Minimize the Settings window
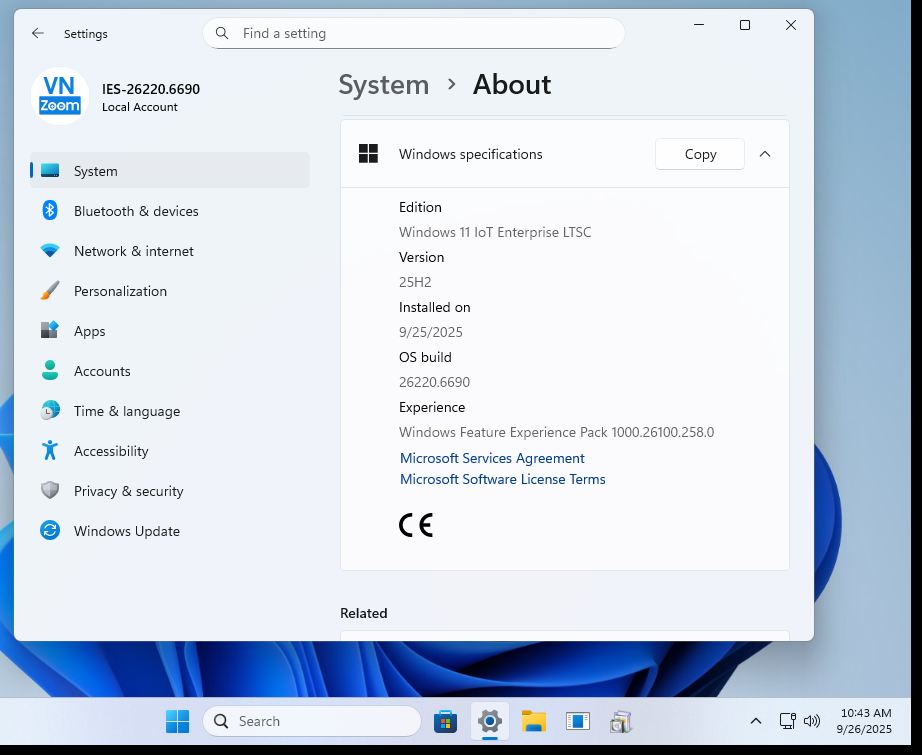The height and width of the screenshot is (755, 922). pos(699,25)
